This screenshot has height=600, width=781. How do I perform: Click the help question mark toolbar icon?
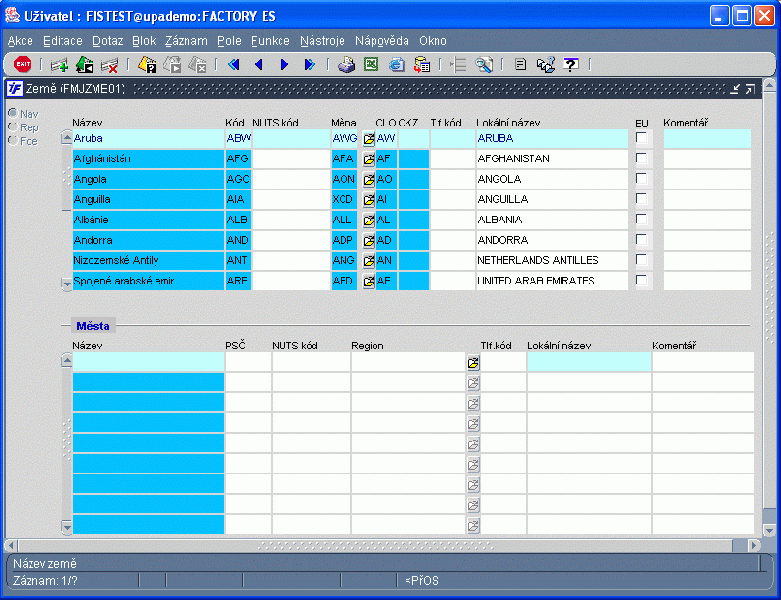(571, 64)
